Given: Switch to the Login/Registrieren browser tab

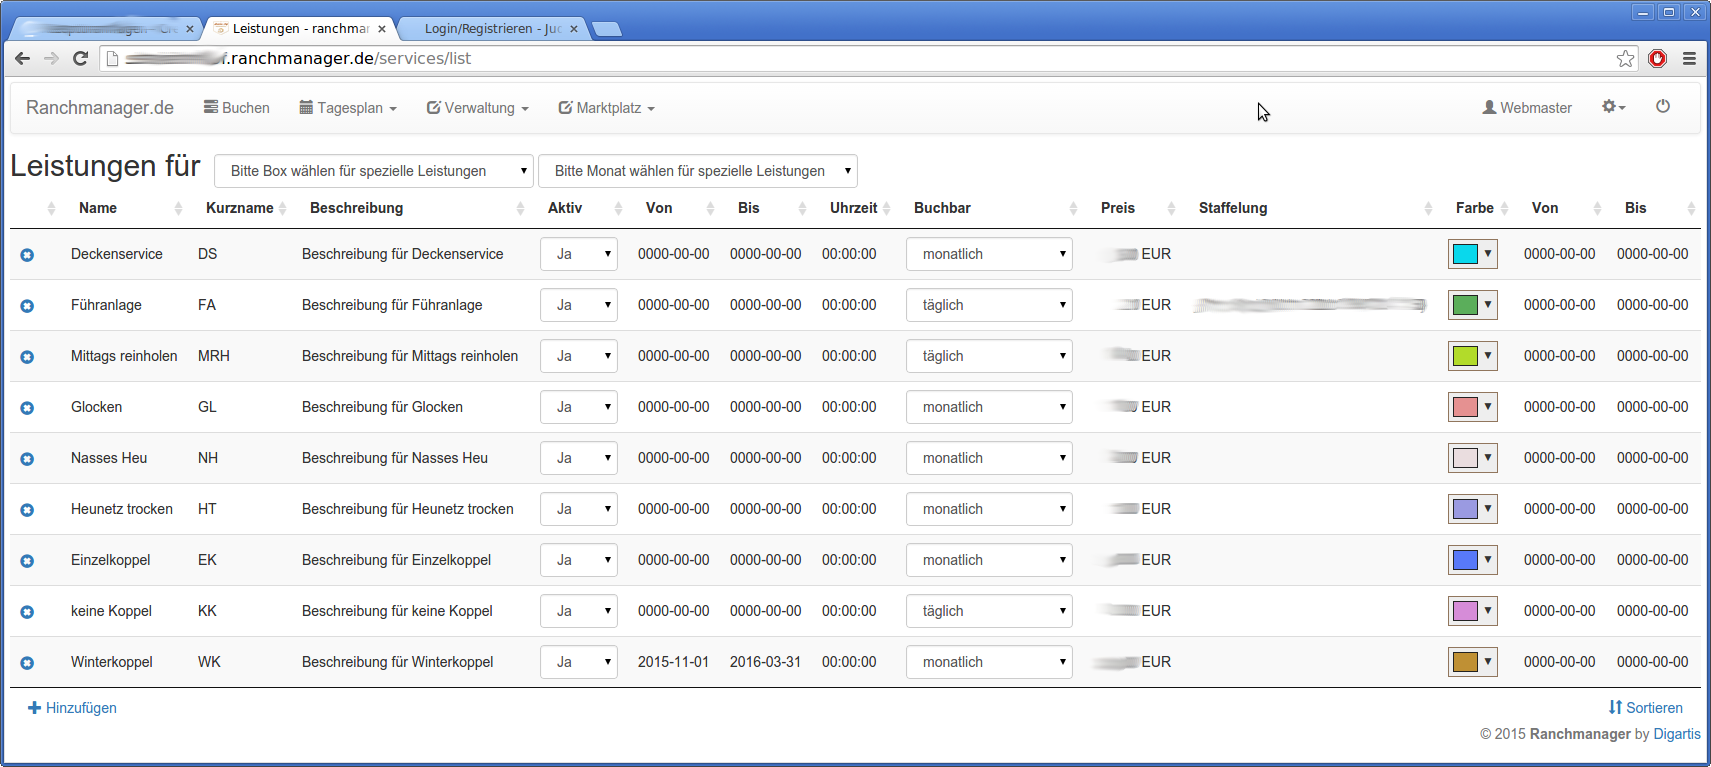Looking at the screenshot, I should click(x=491, y=28).
